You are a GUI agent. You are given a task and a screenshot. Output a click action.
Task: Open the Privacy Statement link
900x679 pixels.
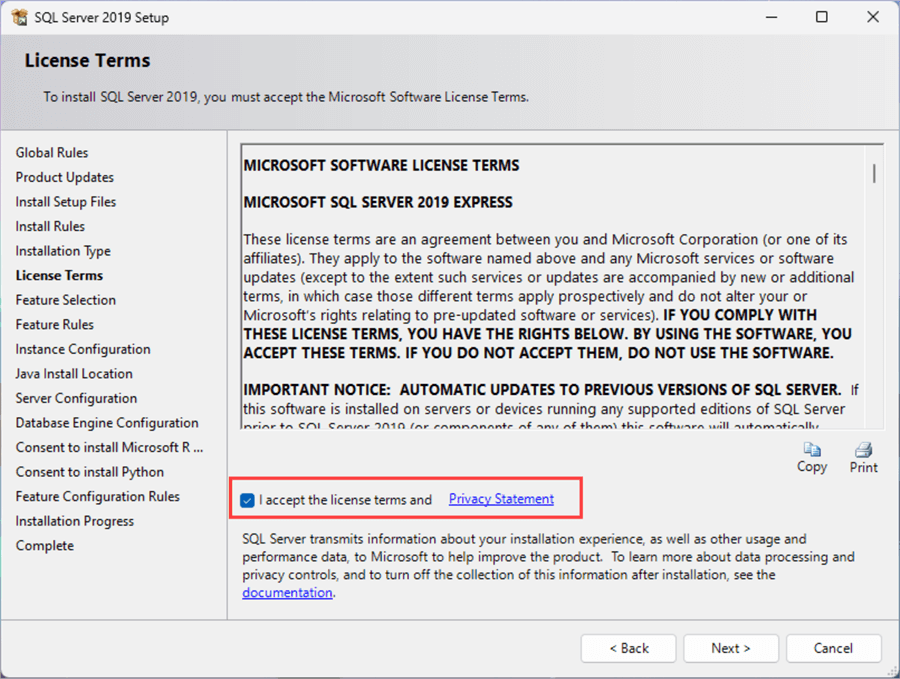click(501, 499)
